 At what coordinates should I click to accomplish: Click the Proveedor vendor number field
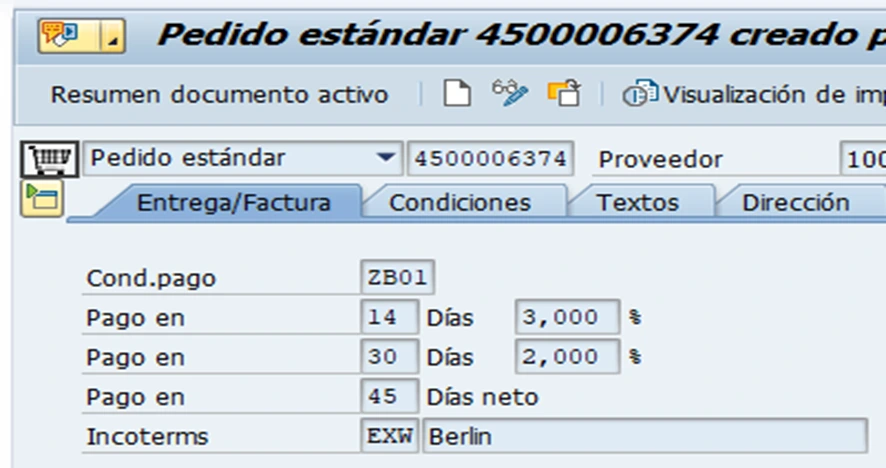[863, 159]
